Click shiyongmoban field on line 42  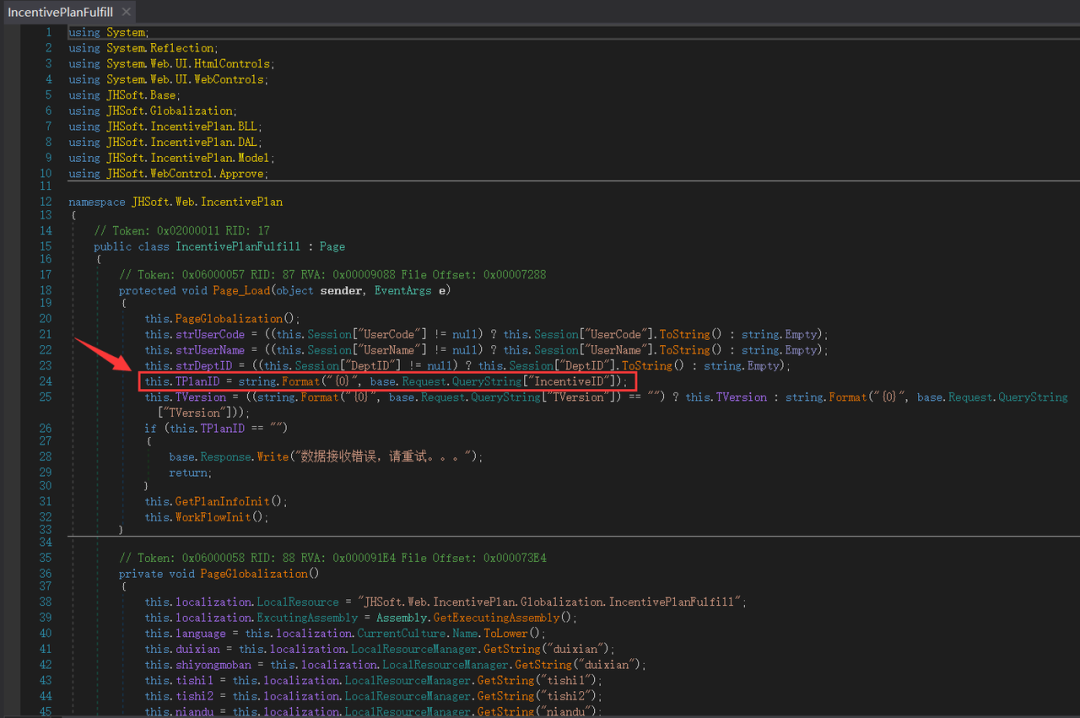pos(213,666)
